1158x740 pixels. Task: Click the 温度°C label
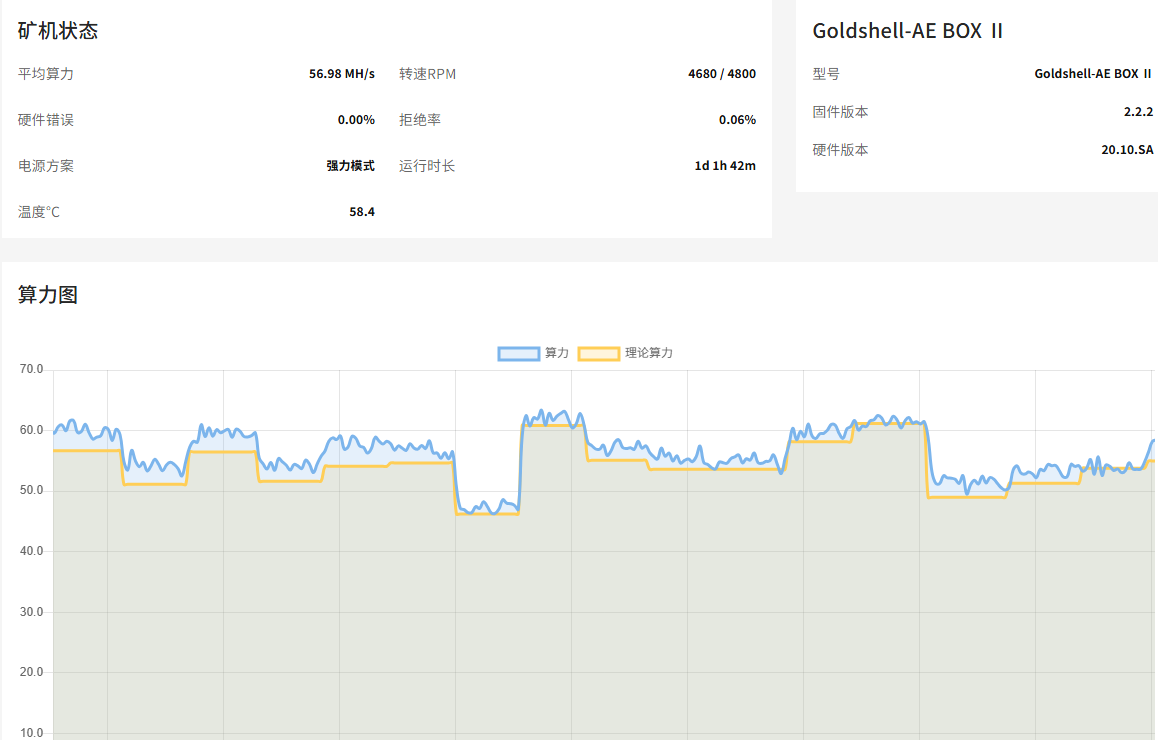38,212
